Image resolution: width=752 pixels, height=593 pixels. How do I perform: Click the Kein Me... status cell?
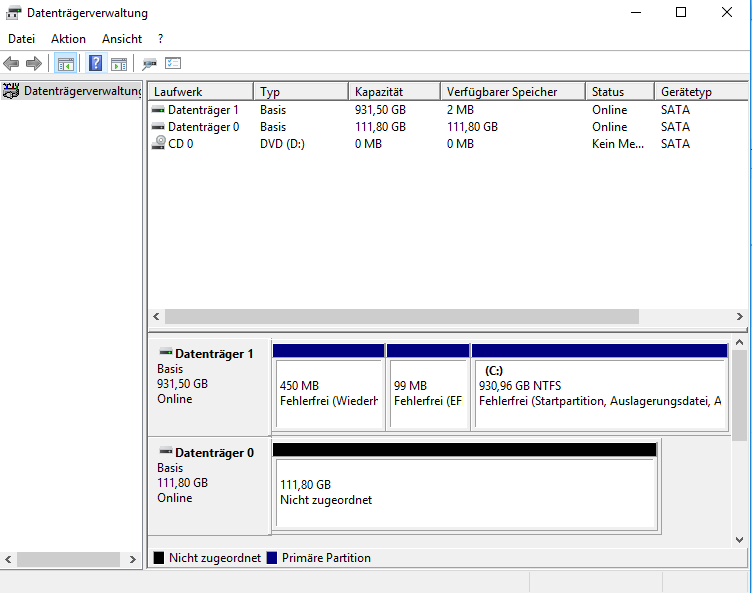618,144
